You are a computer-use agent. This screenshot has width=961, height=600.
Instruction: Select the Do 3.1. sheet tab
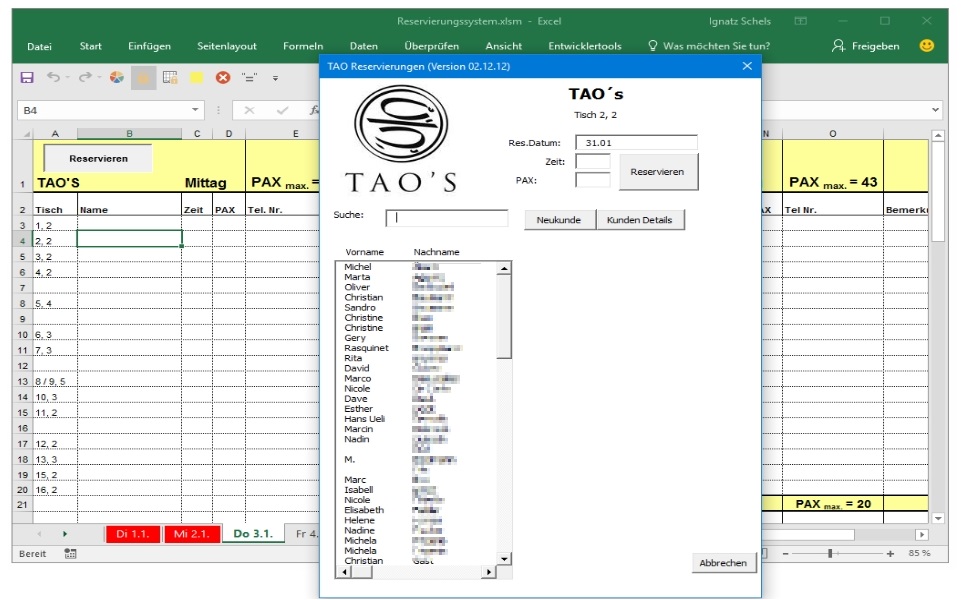point(253,534)
